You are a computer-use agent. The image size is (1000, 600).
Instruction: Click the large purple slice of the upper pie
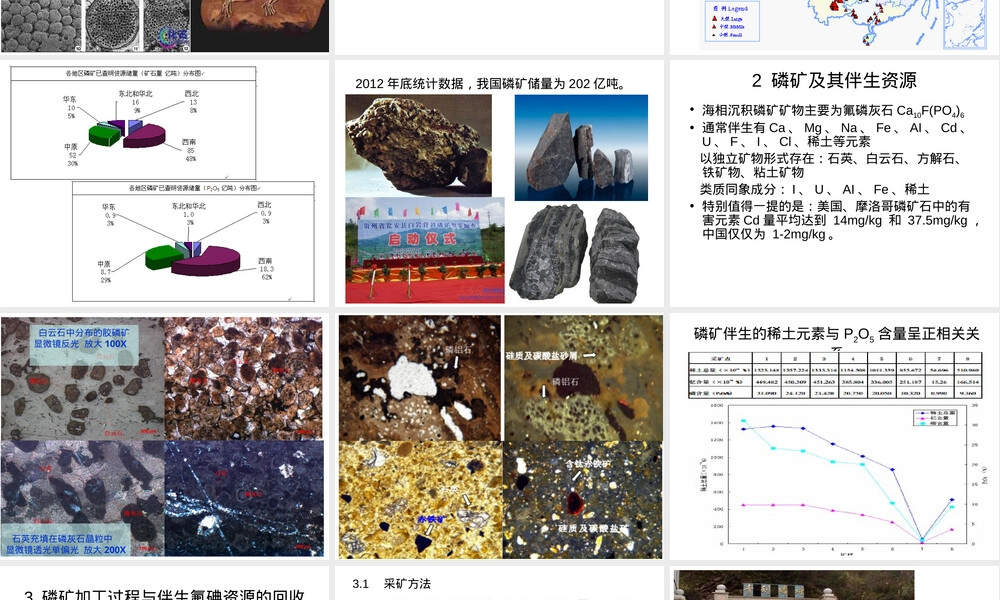[x=145, y=136]
